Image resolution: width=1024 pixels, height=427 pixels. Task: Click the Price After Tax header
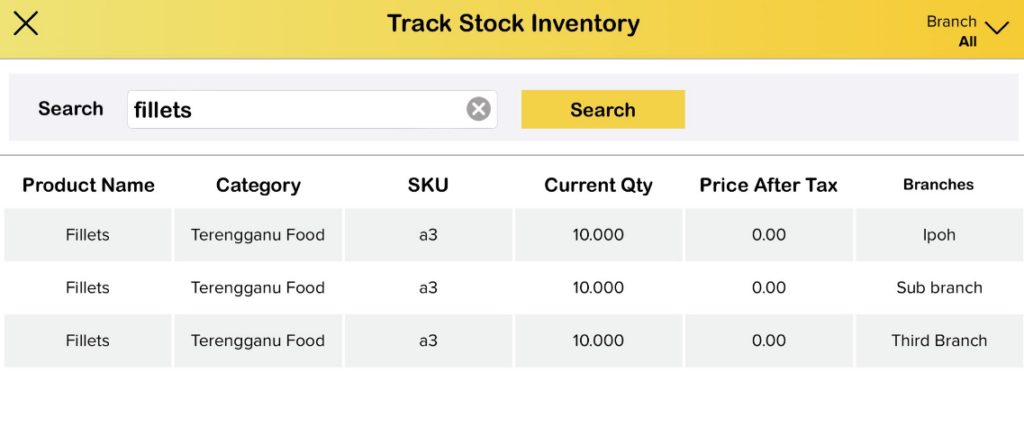pyautogui.click(x=768, y=185)
